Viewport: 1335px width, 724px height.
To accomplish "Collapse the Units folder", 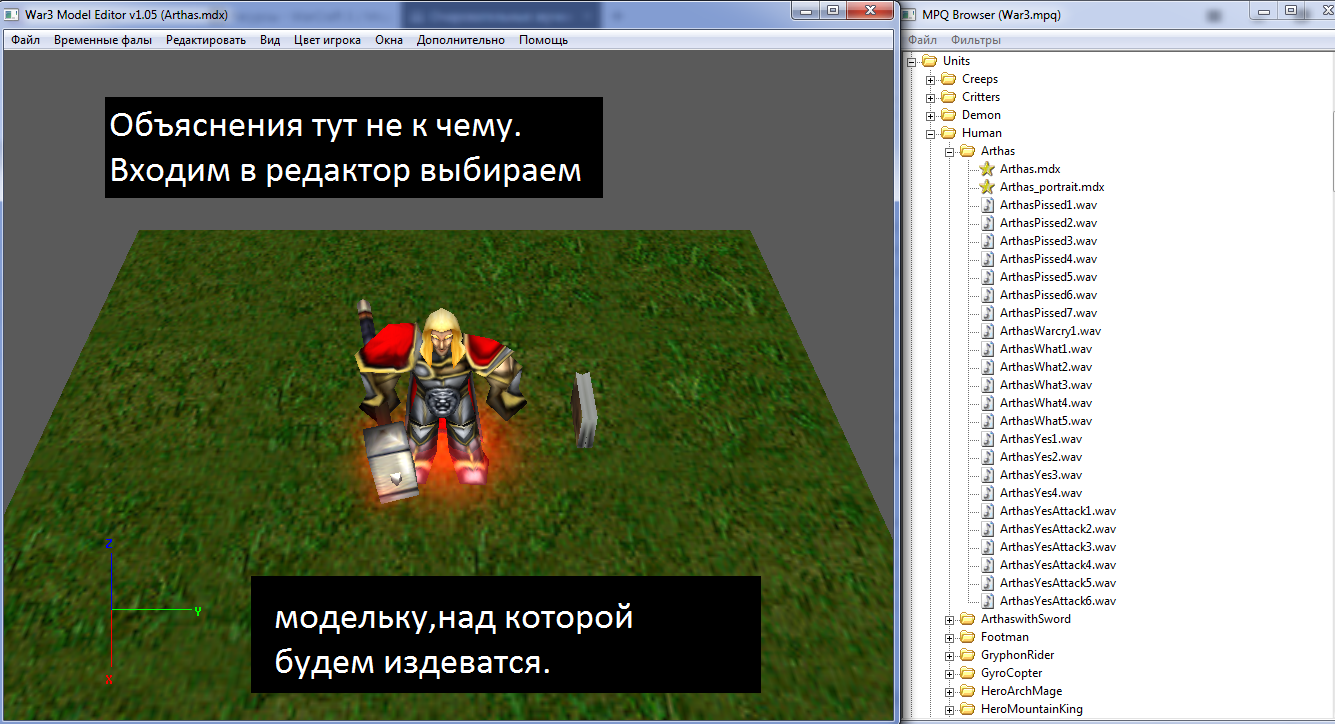I will click(x=912, y=61).
